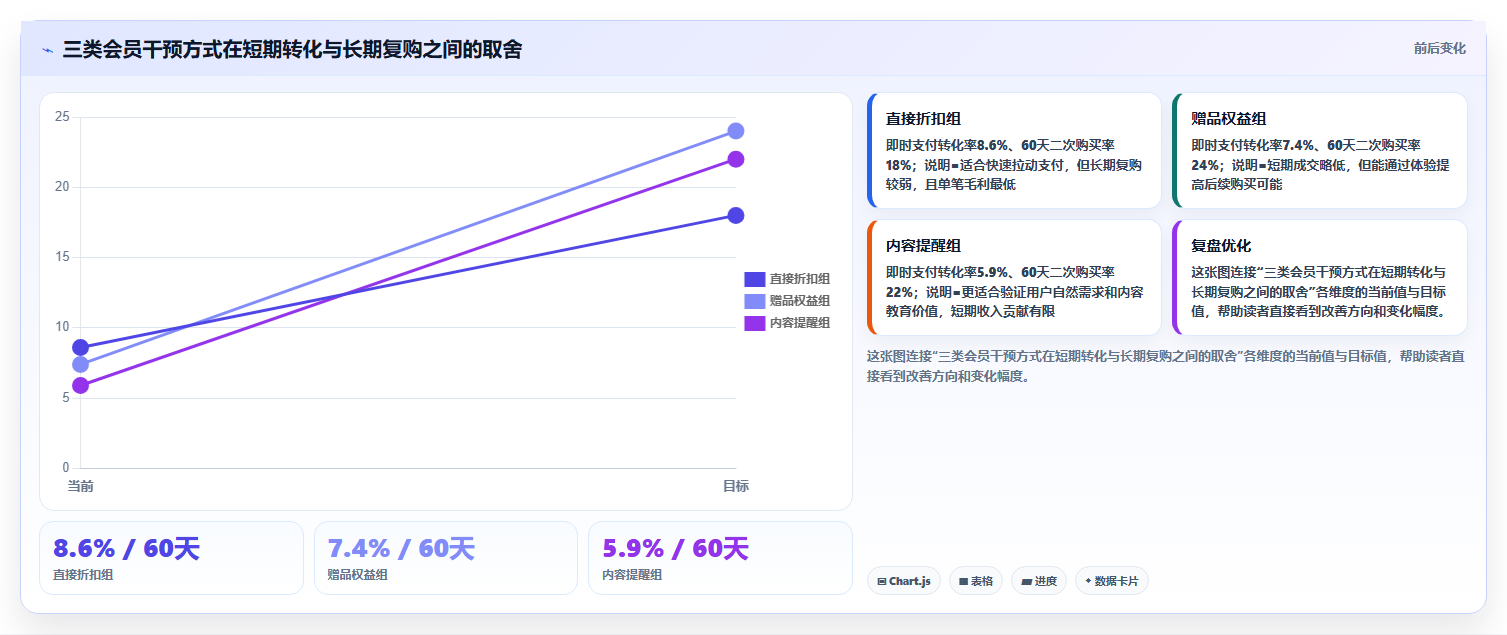The image size is (1507, 635).
Task: Click the 内容提醒组 data point at 当前
Action: pos(80,385)
